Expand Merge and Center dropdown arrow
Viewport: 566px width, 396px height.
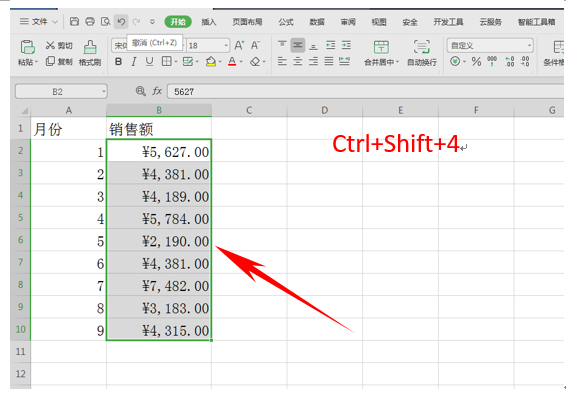(x=397, y=62)
